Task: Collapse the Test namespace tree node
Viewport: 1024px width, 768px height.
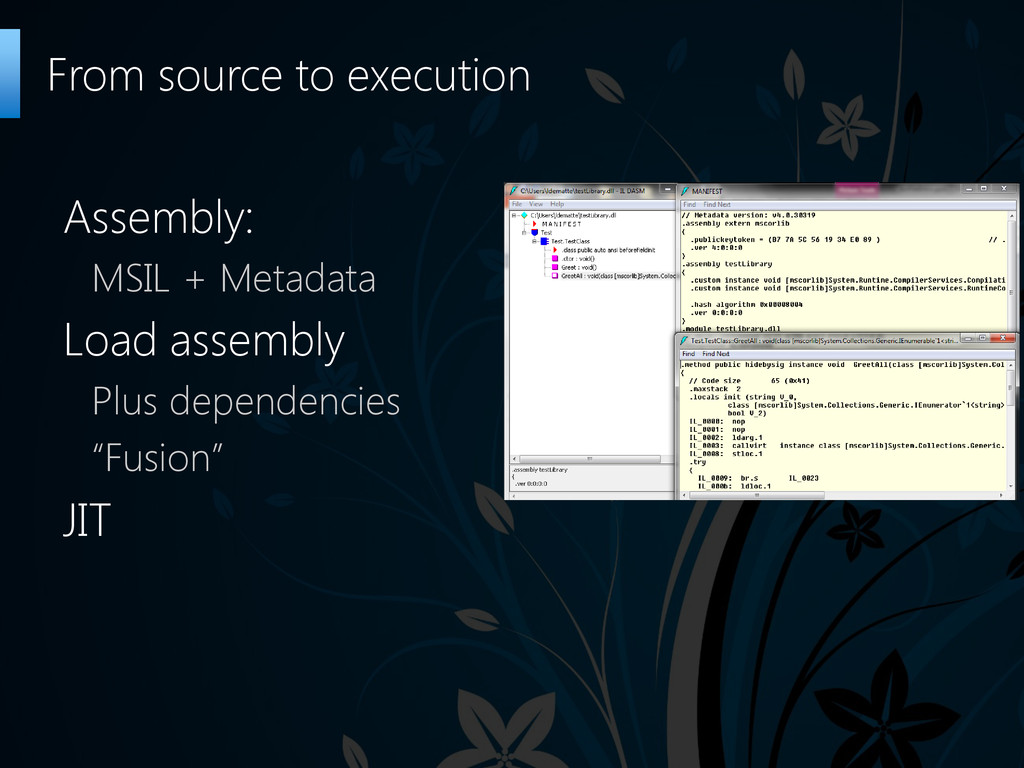Action: click(524, 232)
